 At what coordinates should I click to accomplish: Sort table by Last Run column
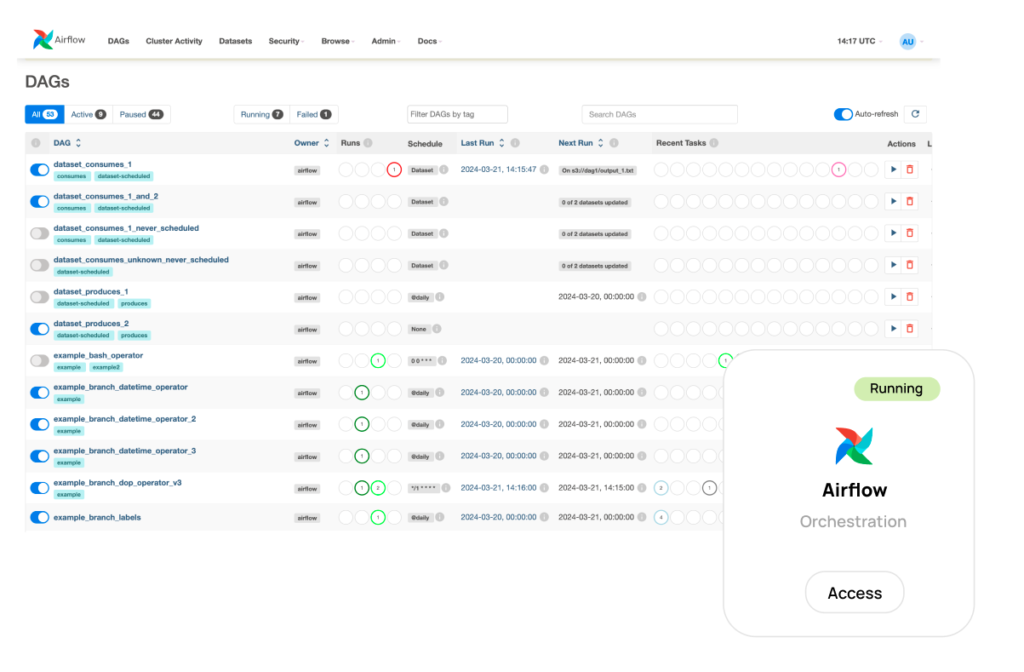click(483, 143)
